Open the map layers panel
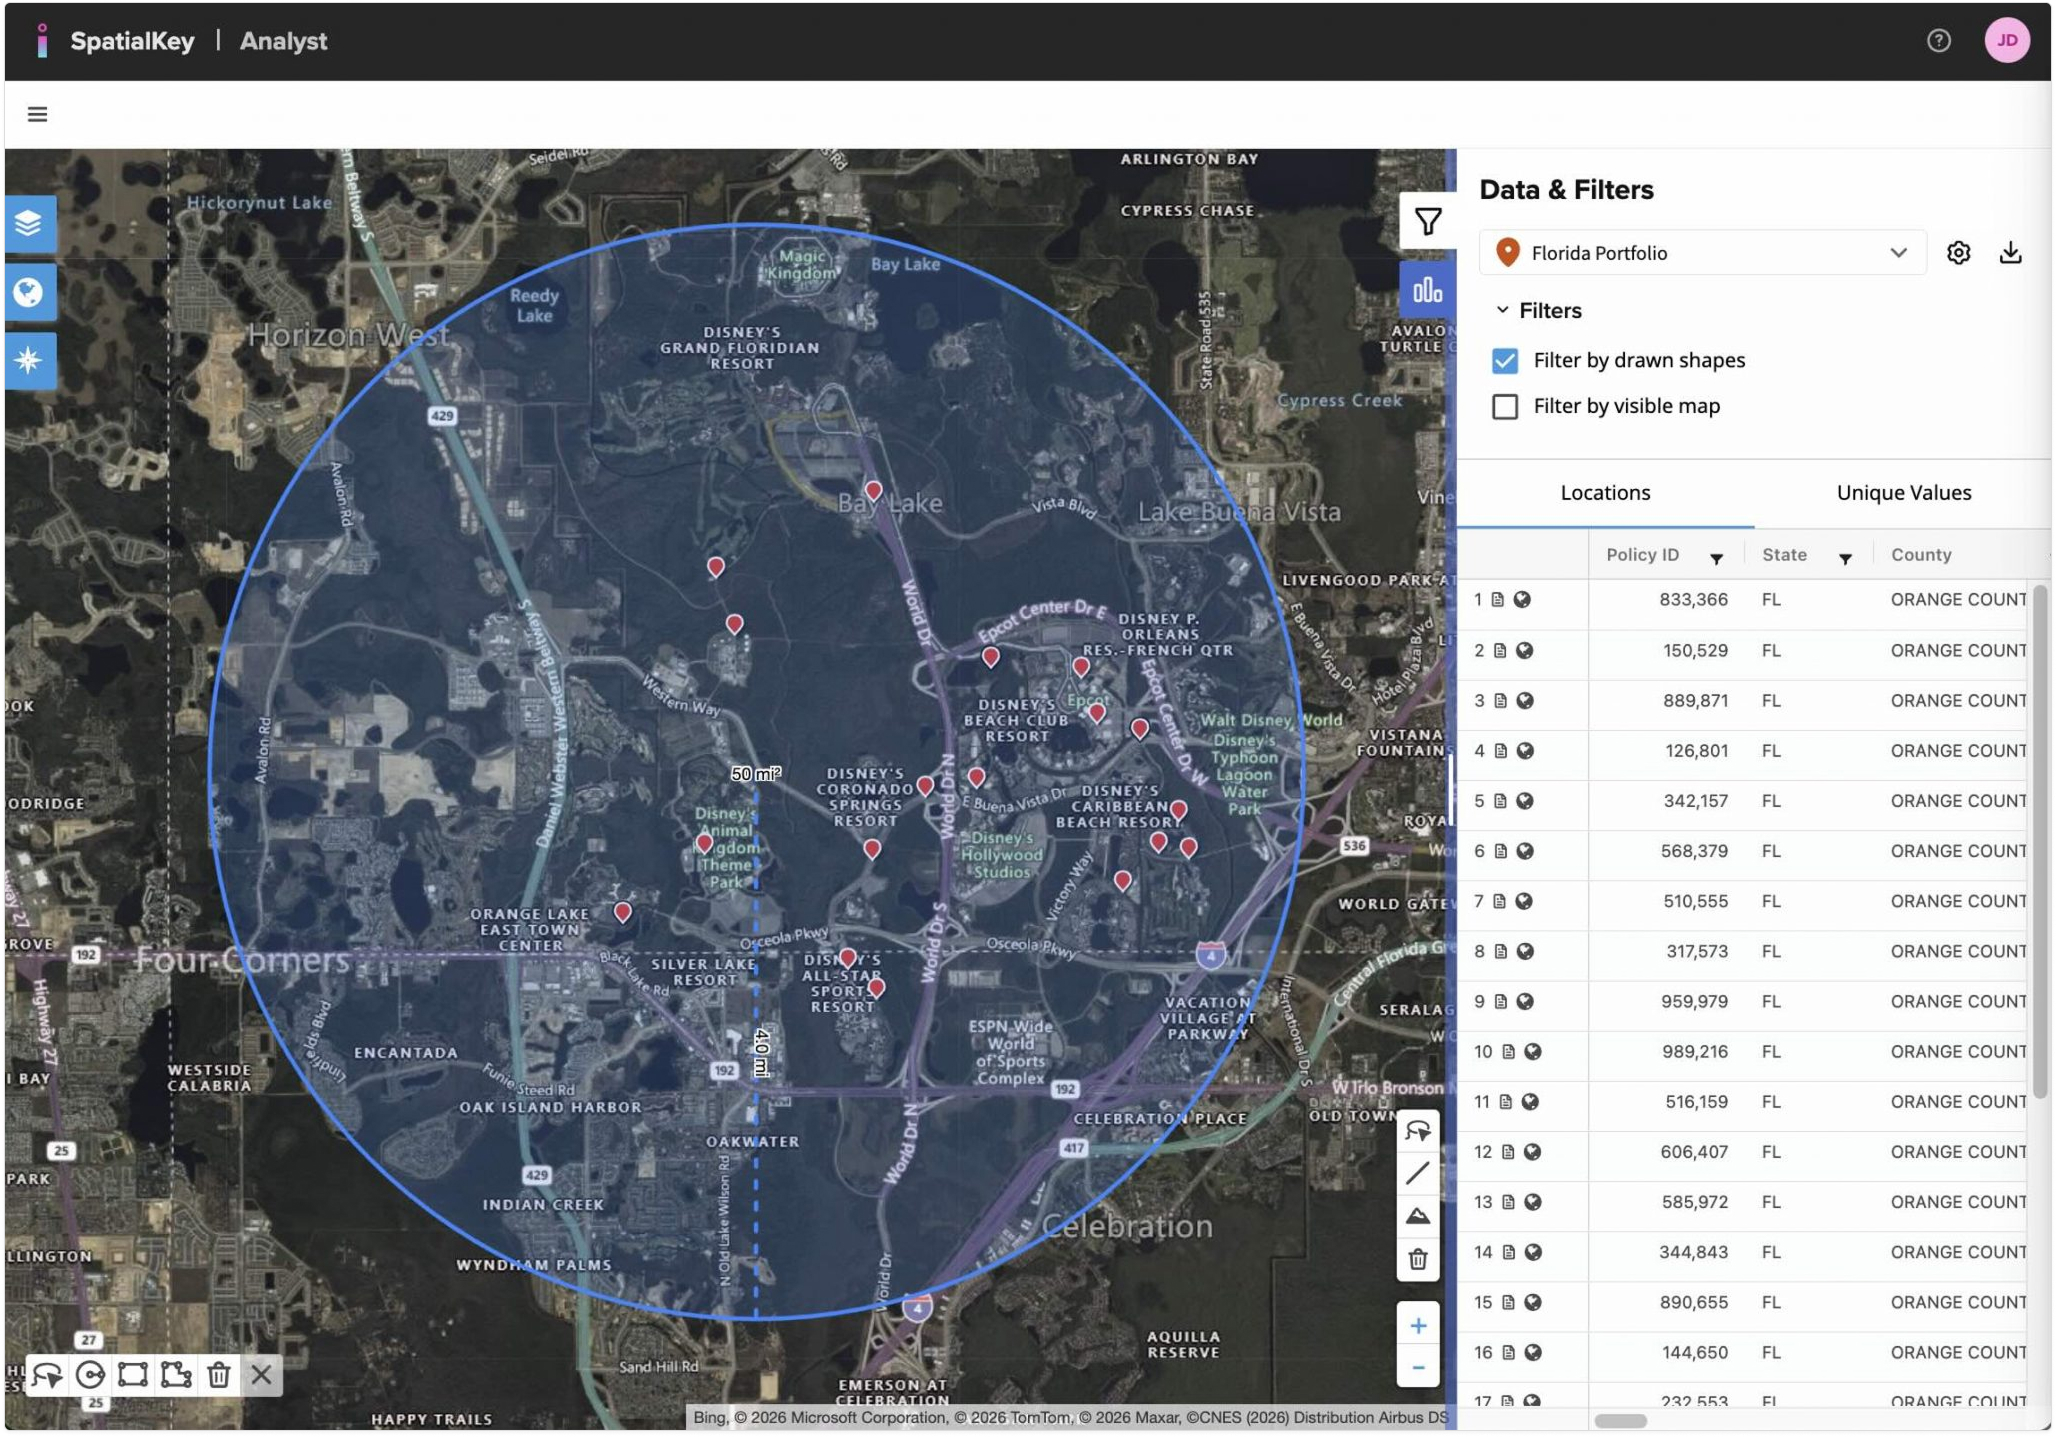Screen dimensions: 2056x1437 click(29, 223)
